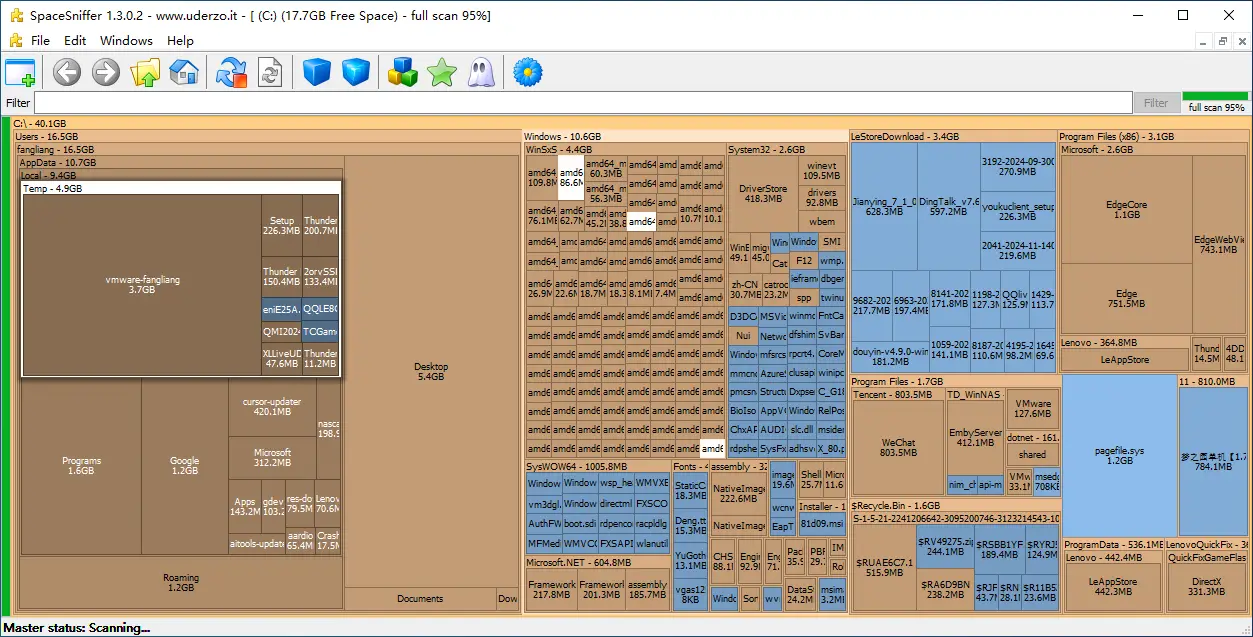The image size is (1253, 637).
Task: Select the EdgeWebView 743.1MB block
Action: pyautogui.click(x=1219, y=245)
